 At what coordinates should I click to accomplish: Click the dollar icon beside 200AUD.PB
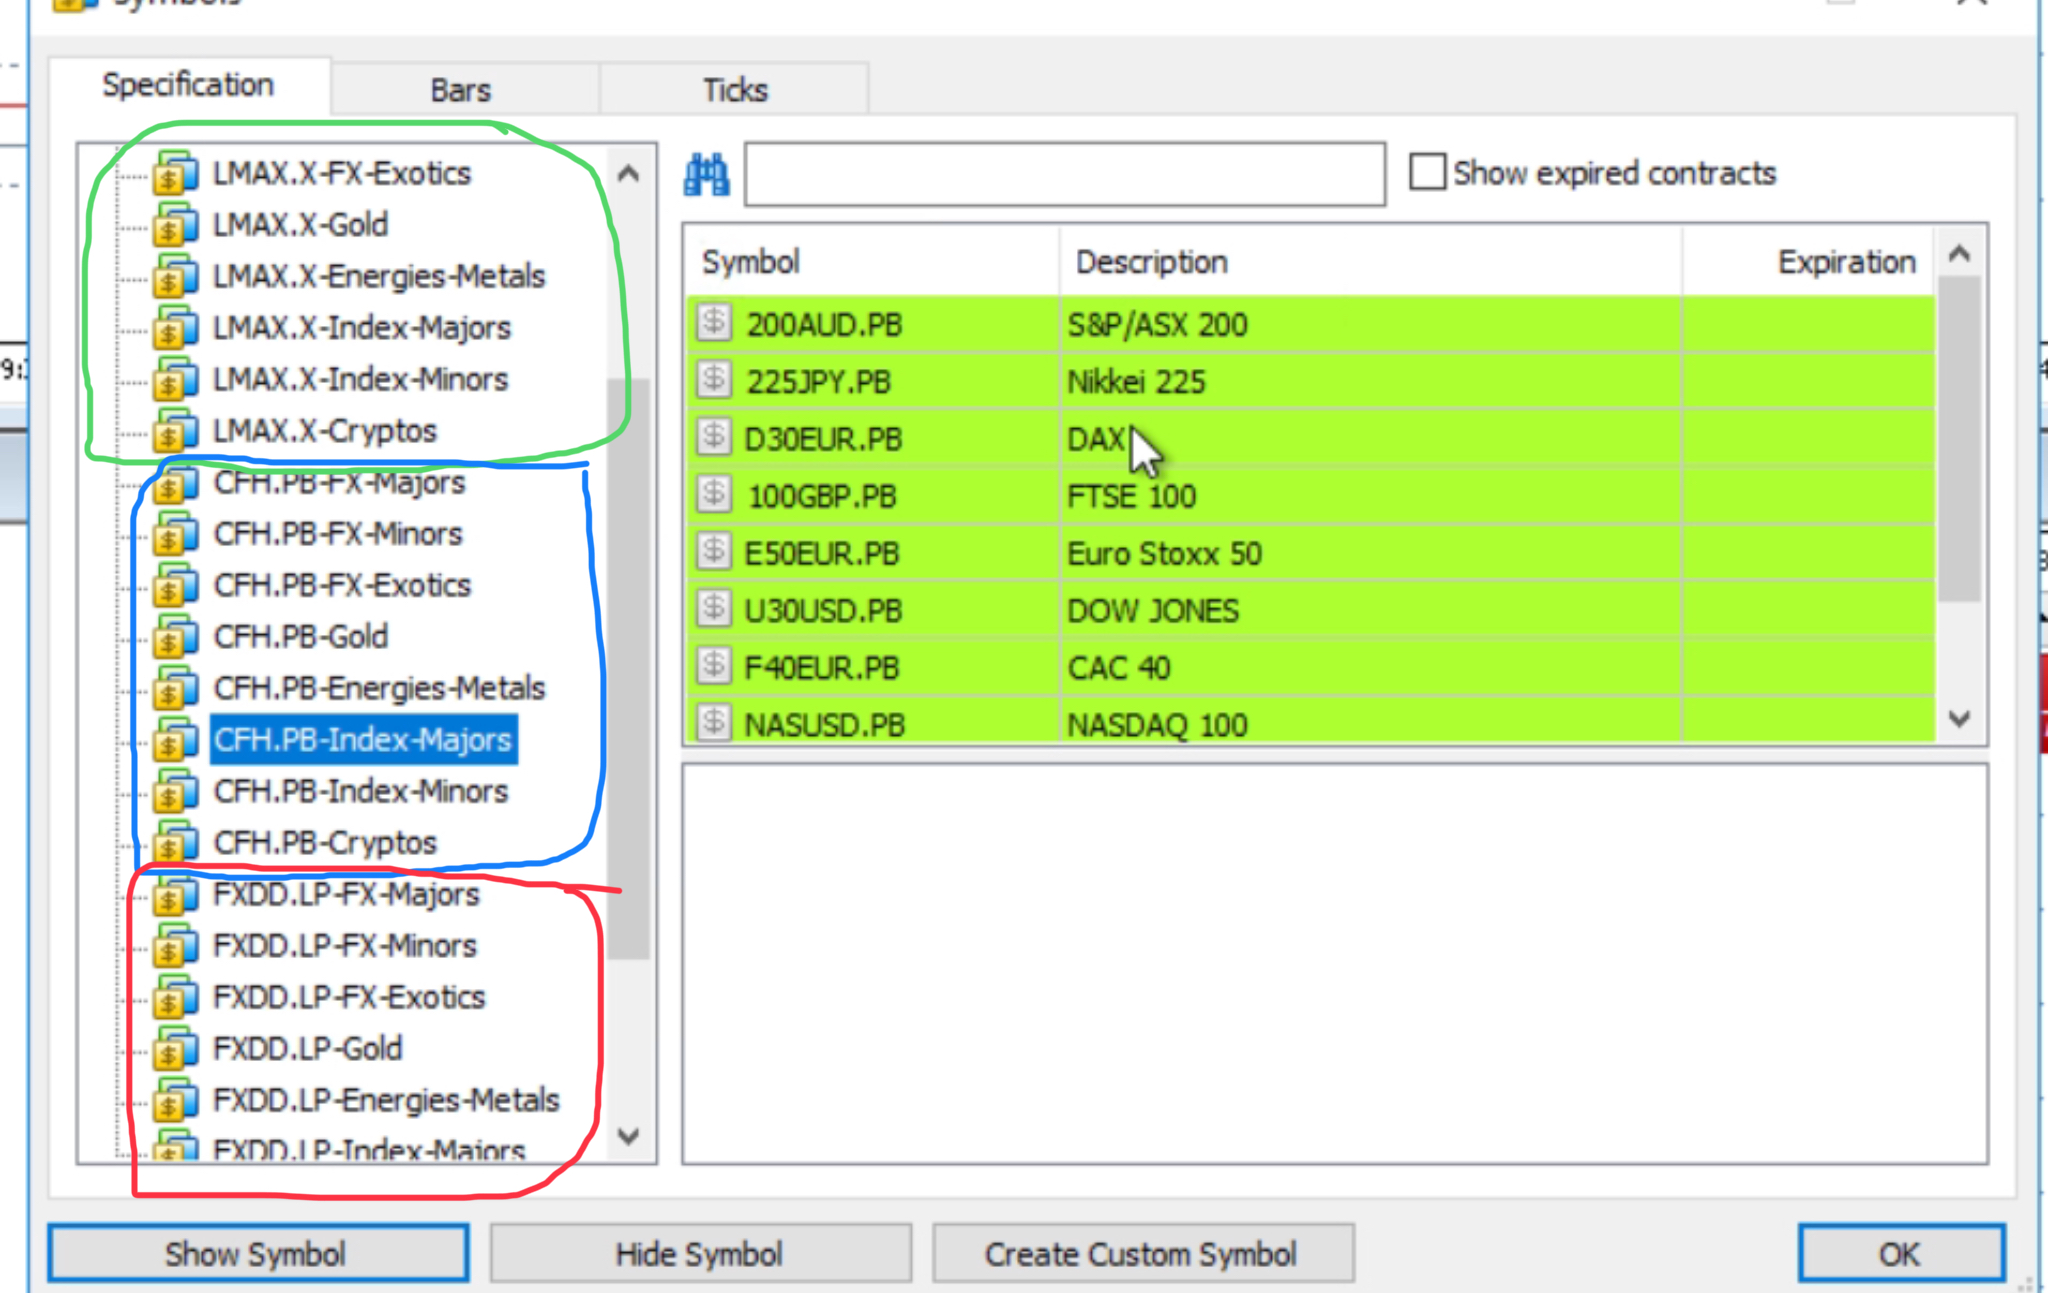point(714,323)
